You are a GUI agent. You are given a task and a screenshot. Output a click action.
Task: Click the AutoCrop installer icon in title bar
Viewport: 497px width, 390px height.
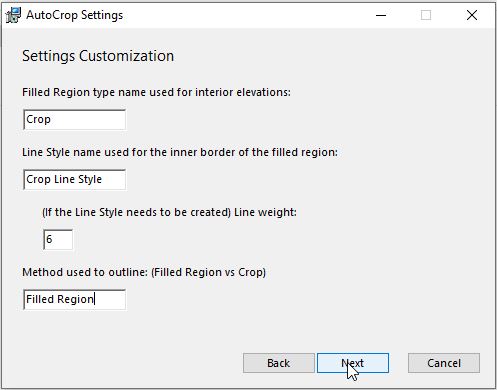[13, 15]
